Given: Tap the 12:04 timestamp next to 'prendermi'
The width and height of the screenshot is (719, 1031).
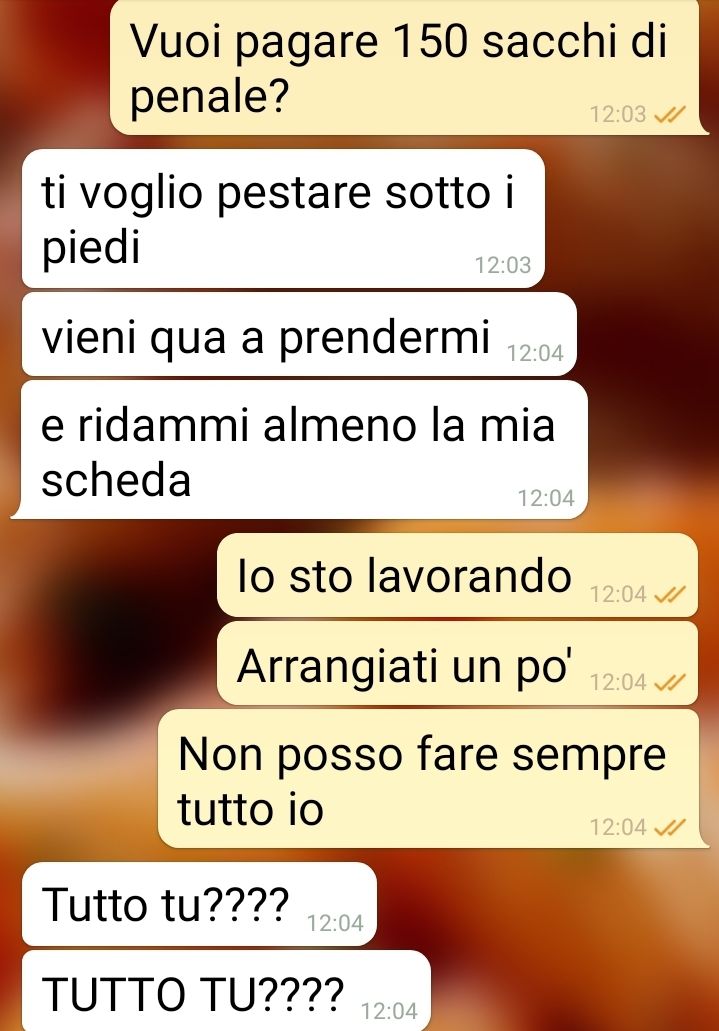Looking at the screenshot, I should tap(535, 354).
